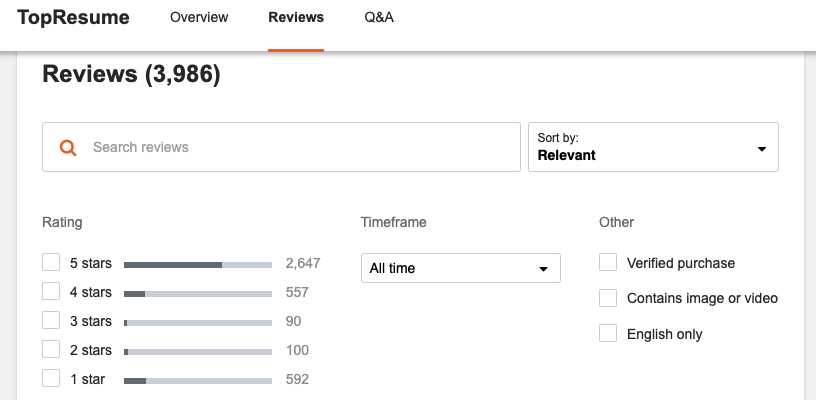Image resolution: width=816 pixels, height=400 pixels.
Task: Enable the Verified purchase filter
Action: [x=608, y=263]
